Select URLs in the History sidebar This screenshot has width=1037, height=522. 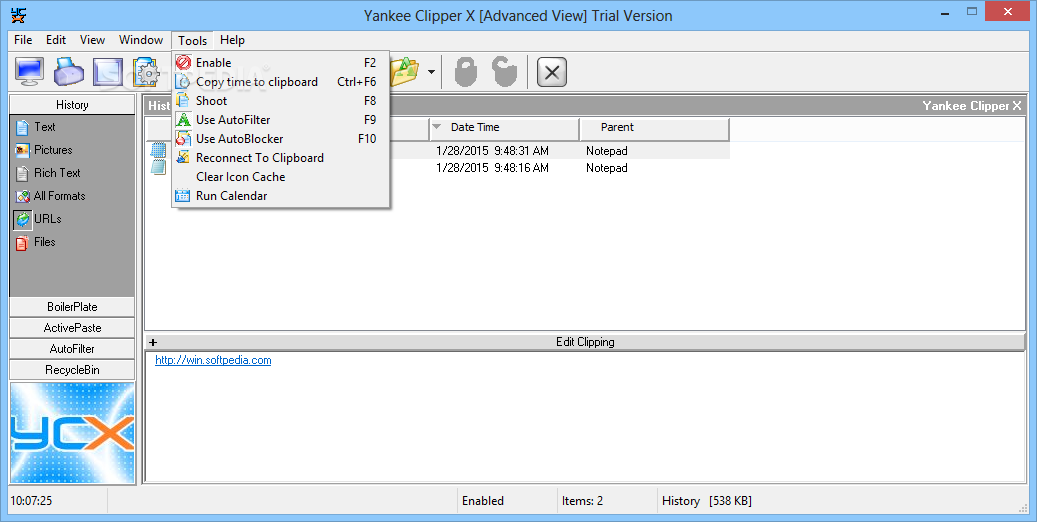(38, 219)
